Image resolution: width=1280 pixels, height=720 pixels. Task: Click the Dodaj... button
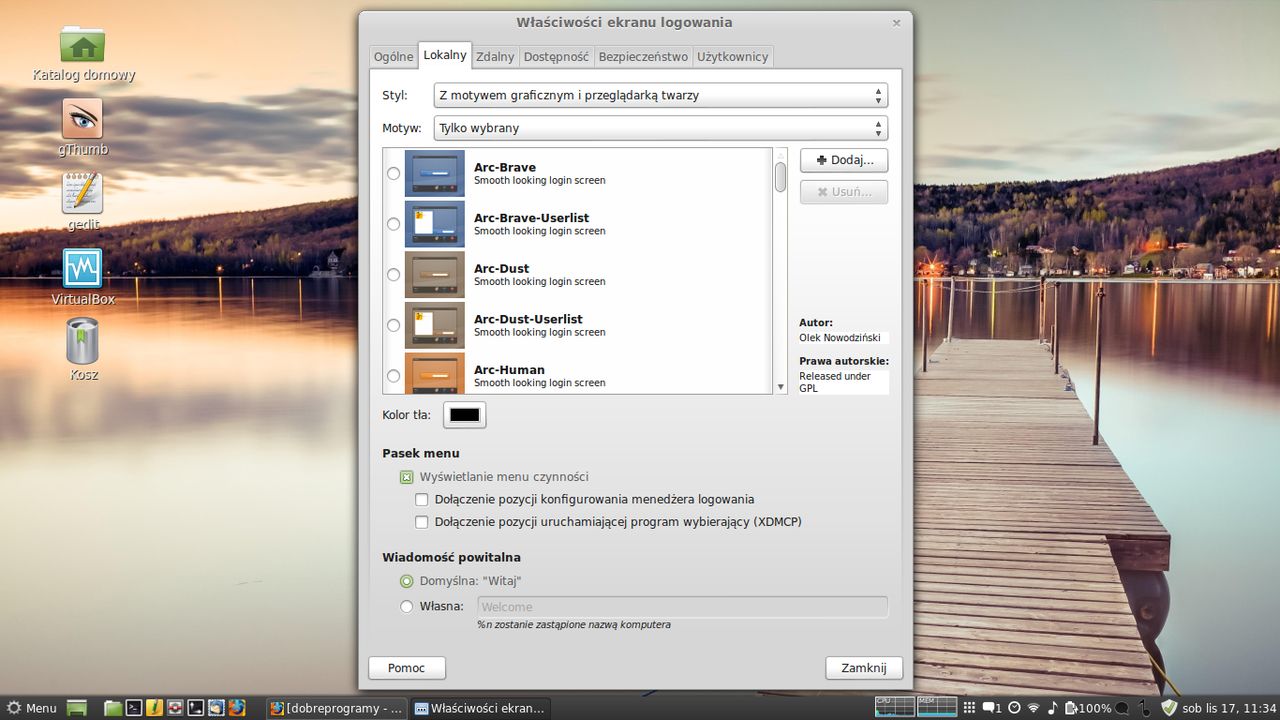[844, 160]
